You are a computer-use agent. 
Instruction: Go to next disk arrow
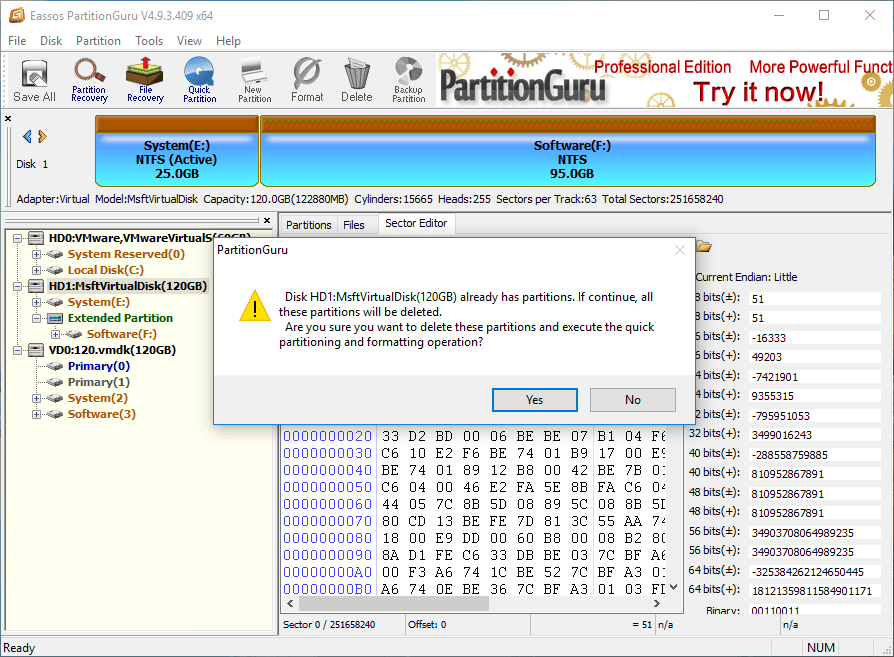tap(42, 136)
